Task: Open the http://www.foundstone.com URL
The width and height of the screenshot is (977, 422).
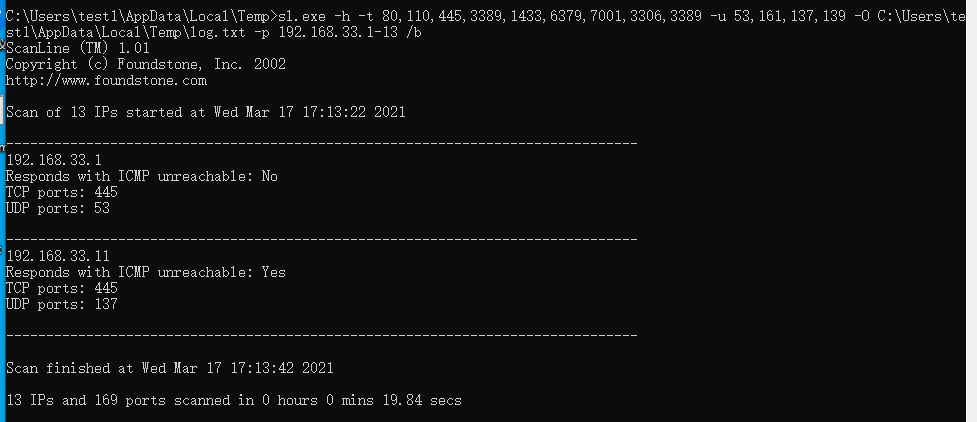Action: pyautogui.click(x=106, y=80)
